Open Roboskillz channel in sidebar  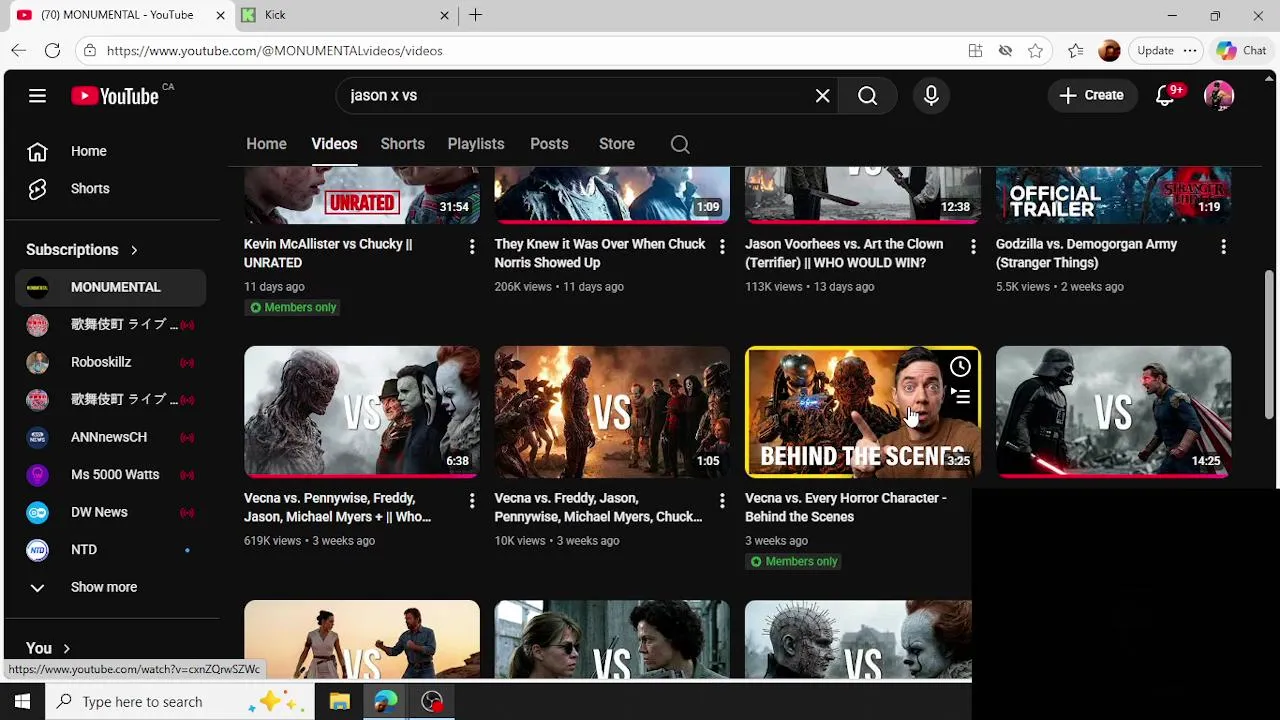point(110,363)
